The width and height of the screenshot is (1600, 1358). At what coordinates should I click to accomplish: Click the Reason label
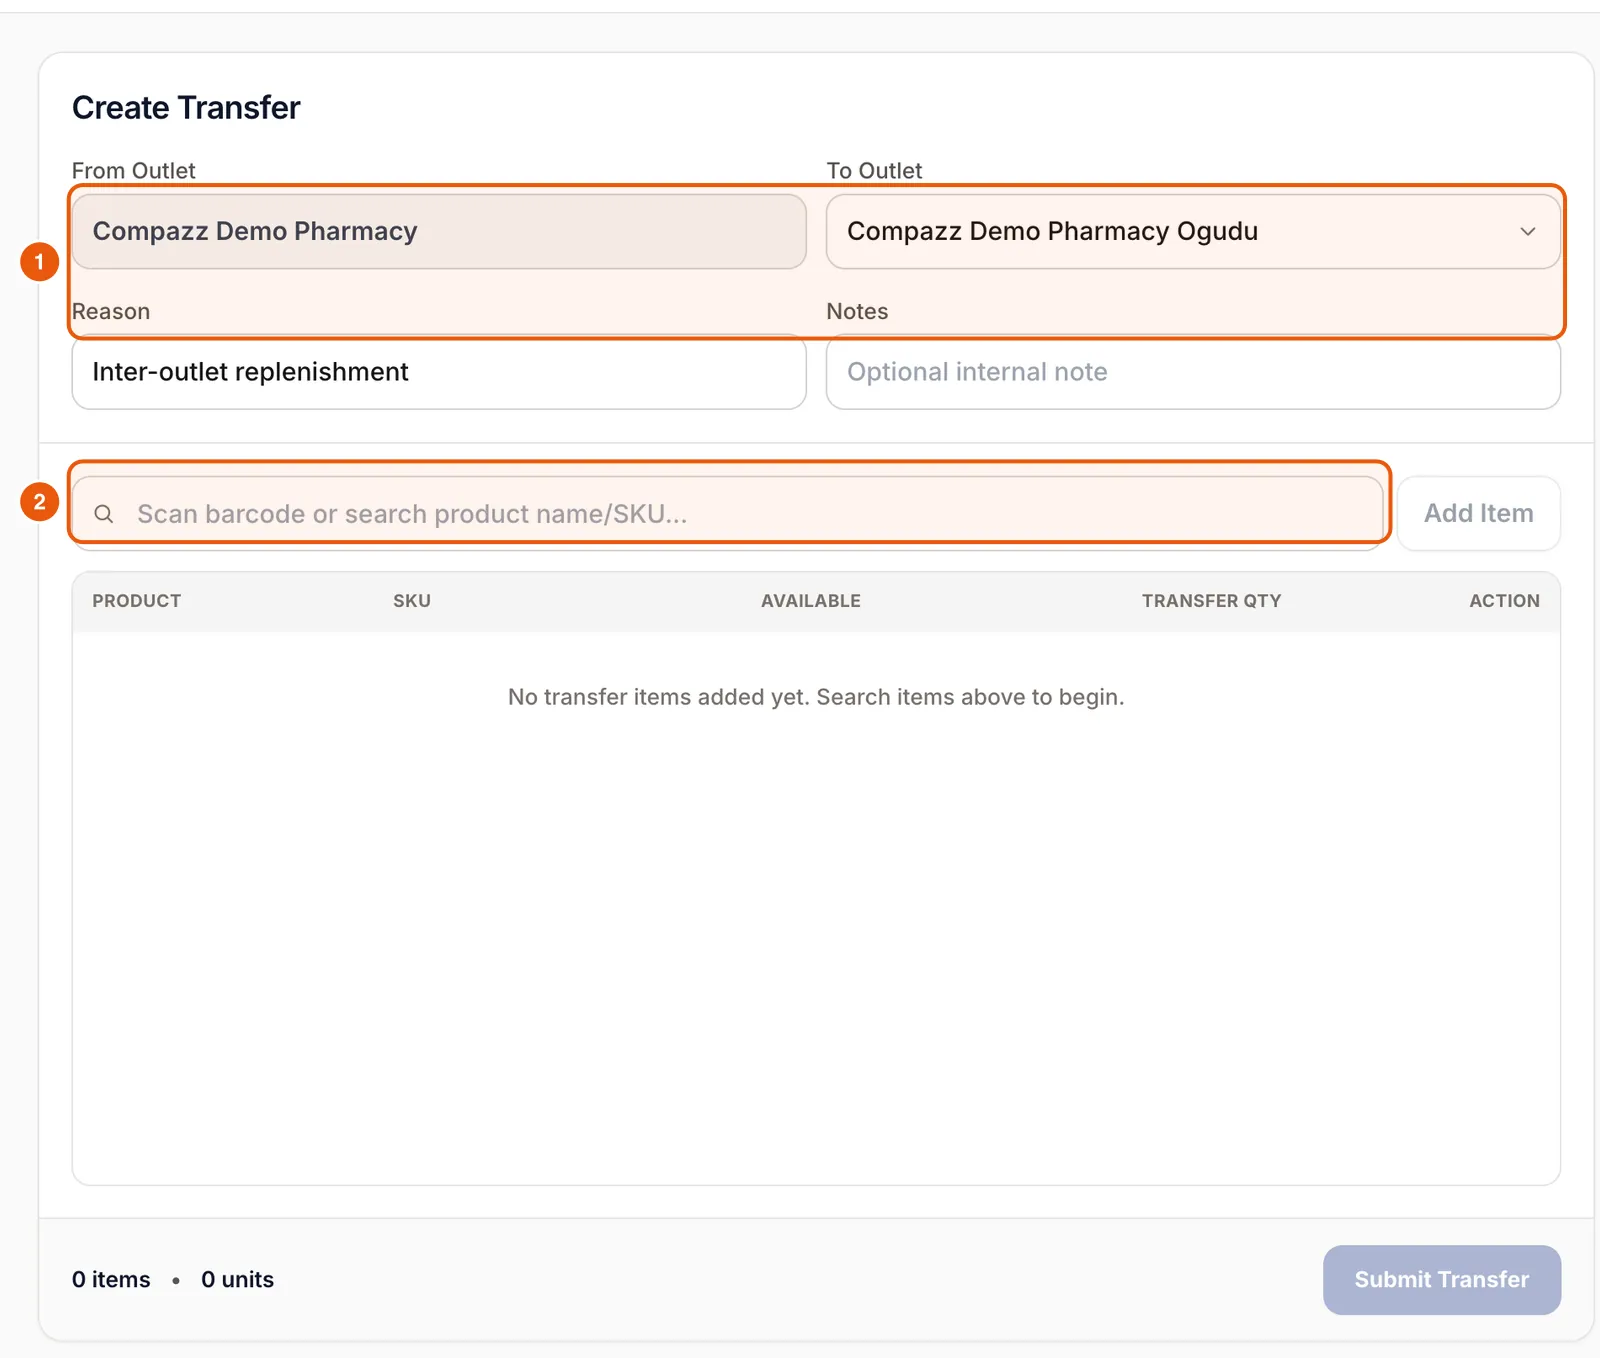[x=111, y=311]
